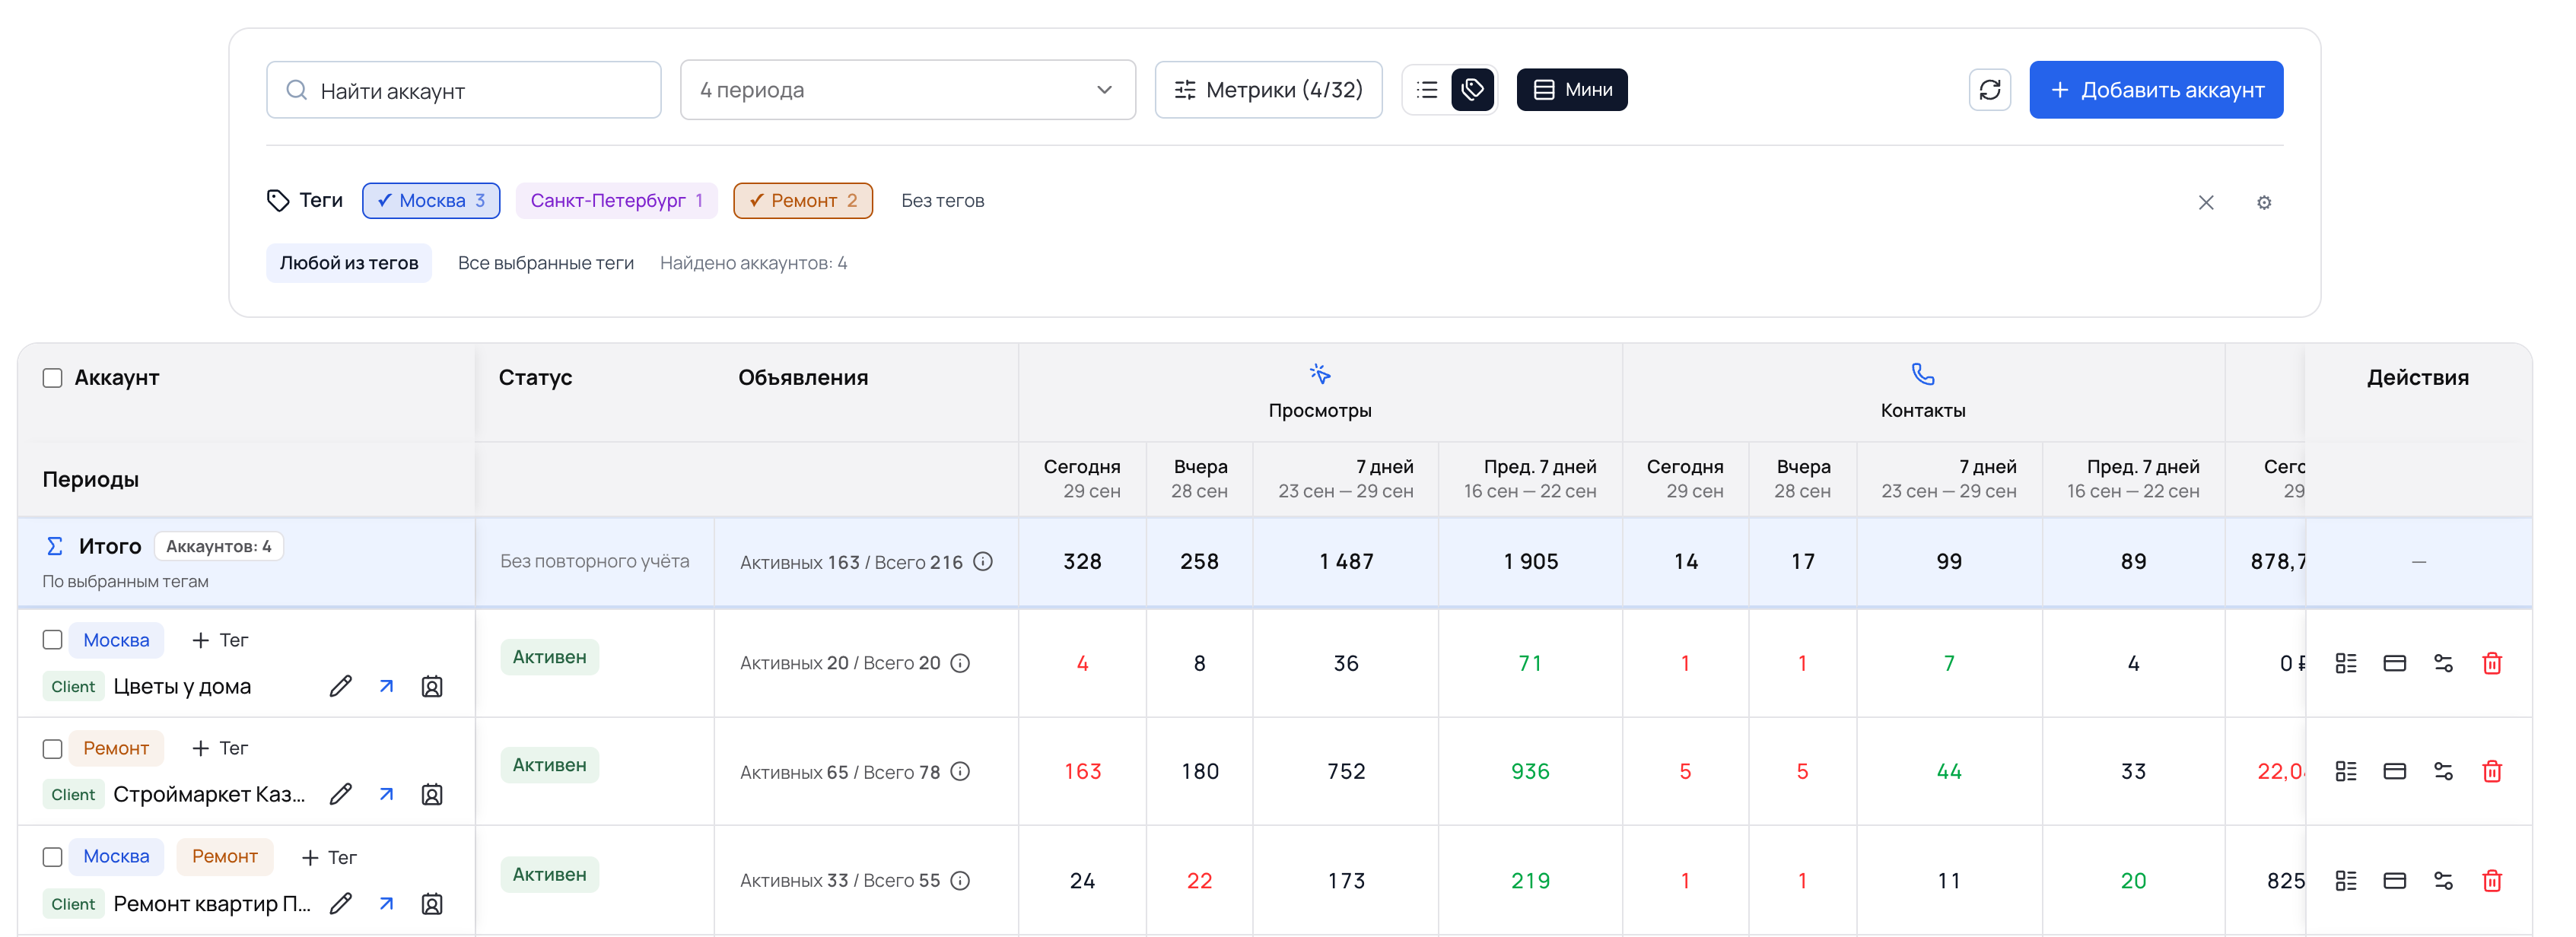Toggle the tags view icon

1472,90
